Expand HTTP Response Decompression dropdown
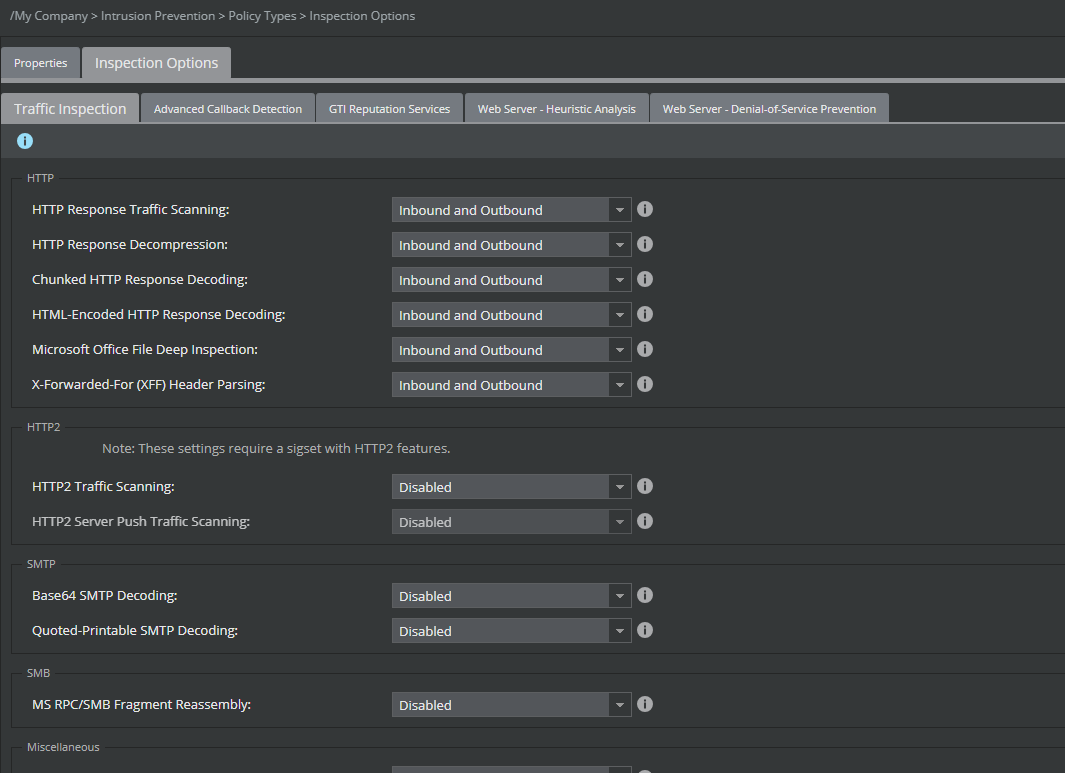 pyautogui.click(x=511, y=245)
